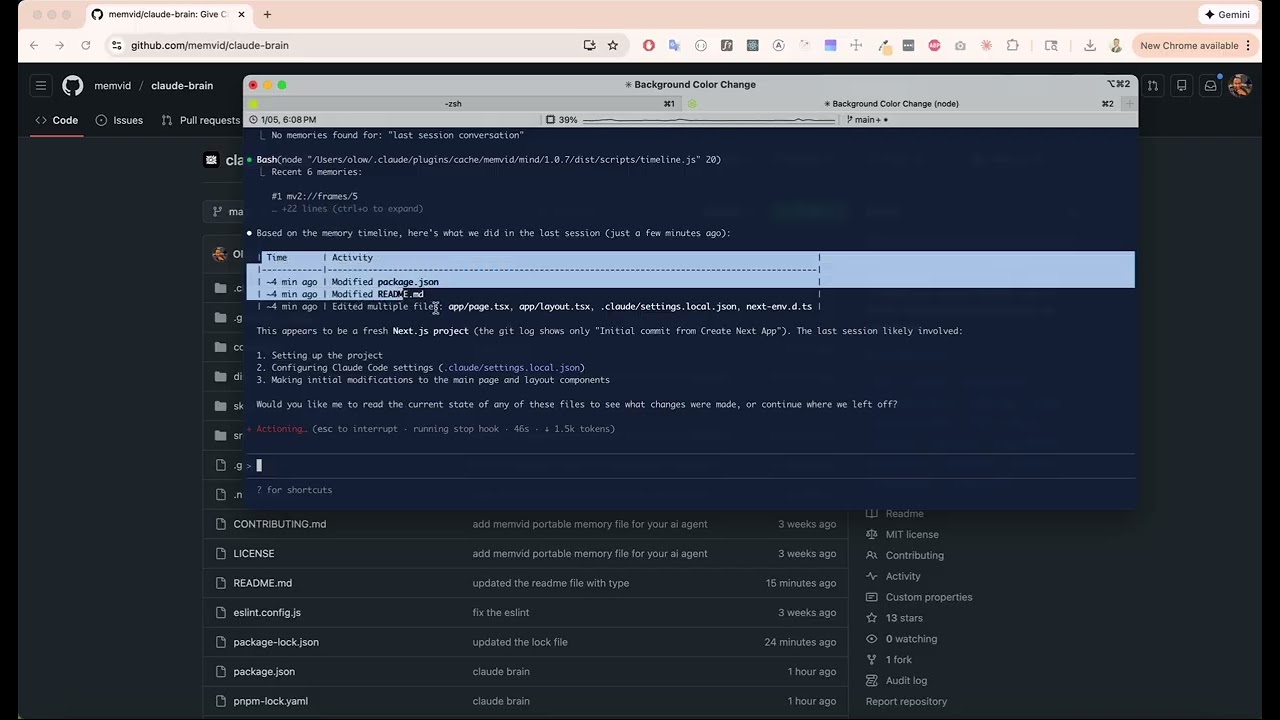This screenshot has height=720, width=1280.
Task: Switch to the Pull requests tab
Action: (200, 120)
